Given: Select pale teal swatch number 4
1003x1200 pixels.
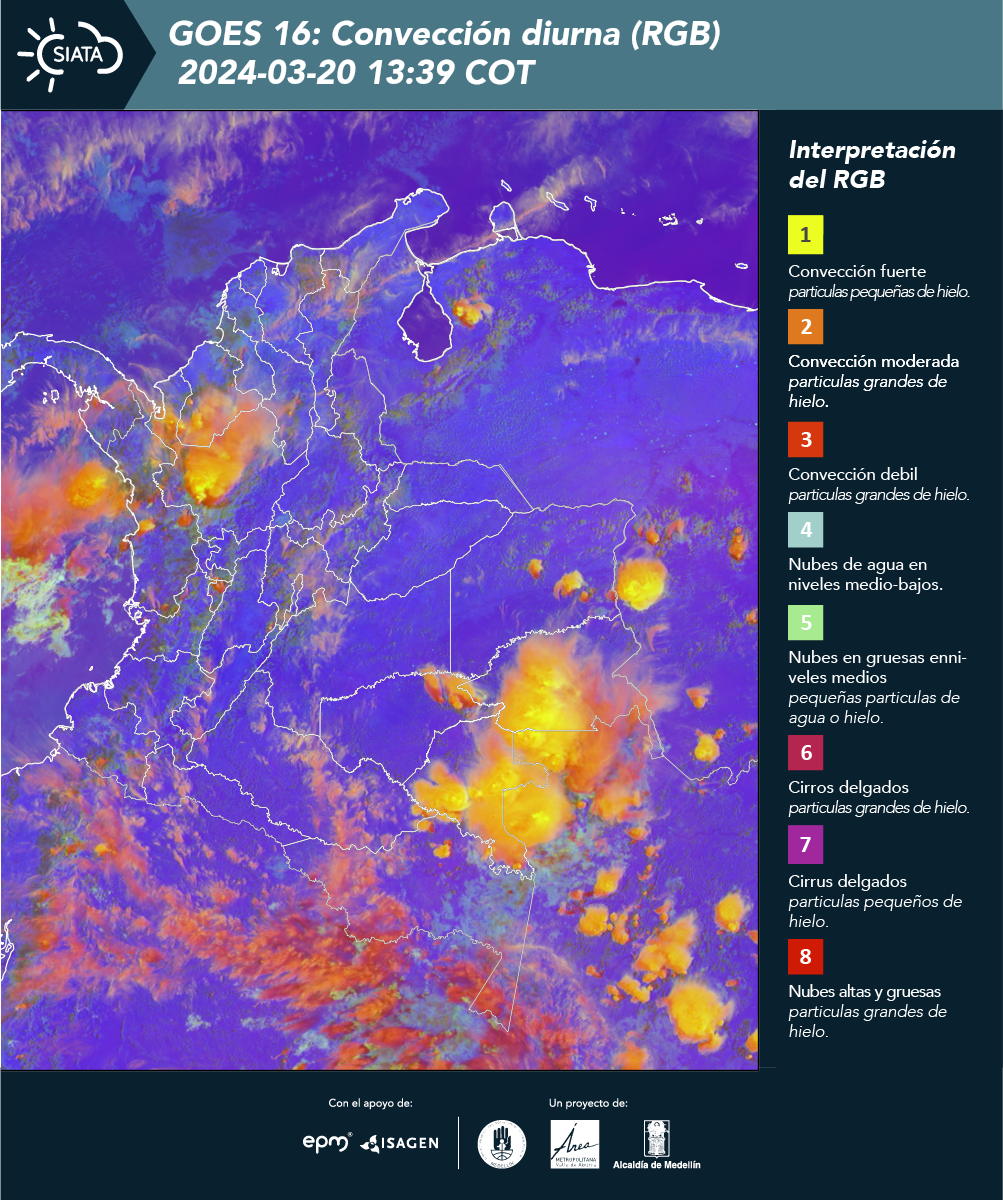Looking at the screenshot, I should [x=806, y=529].
